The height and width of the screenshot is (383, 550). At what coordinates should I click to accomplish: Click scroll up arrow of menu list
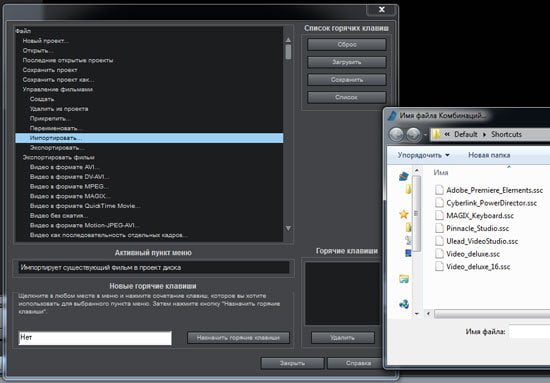[288, 40]
